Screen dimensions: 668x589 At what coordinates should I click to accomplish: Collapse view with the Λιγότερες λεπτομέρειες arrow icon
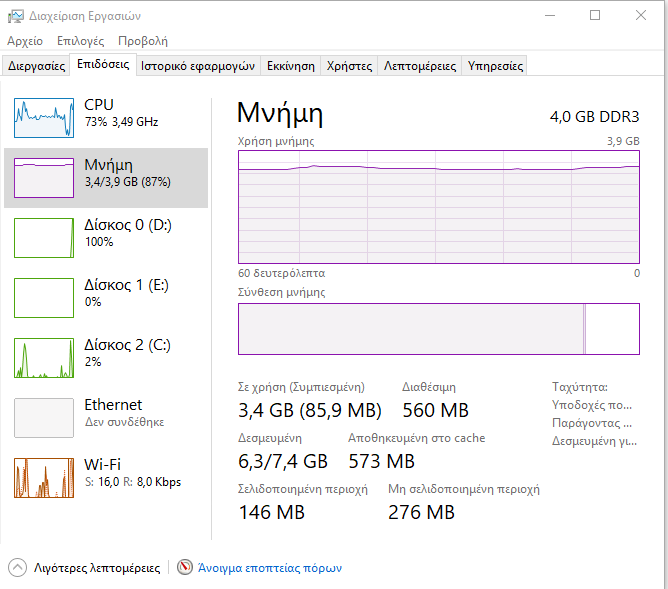tap(17, 567)
